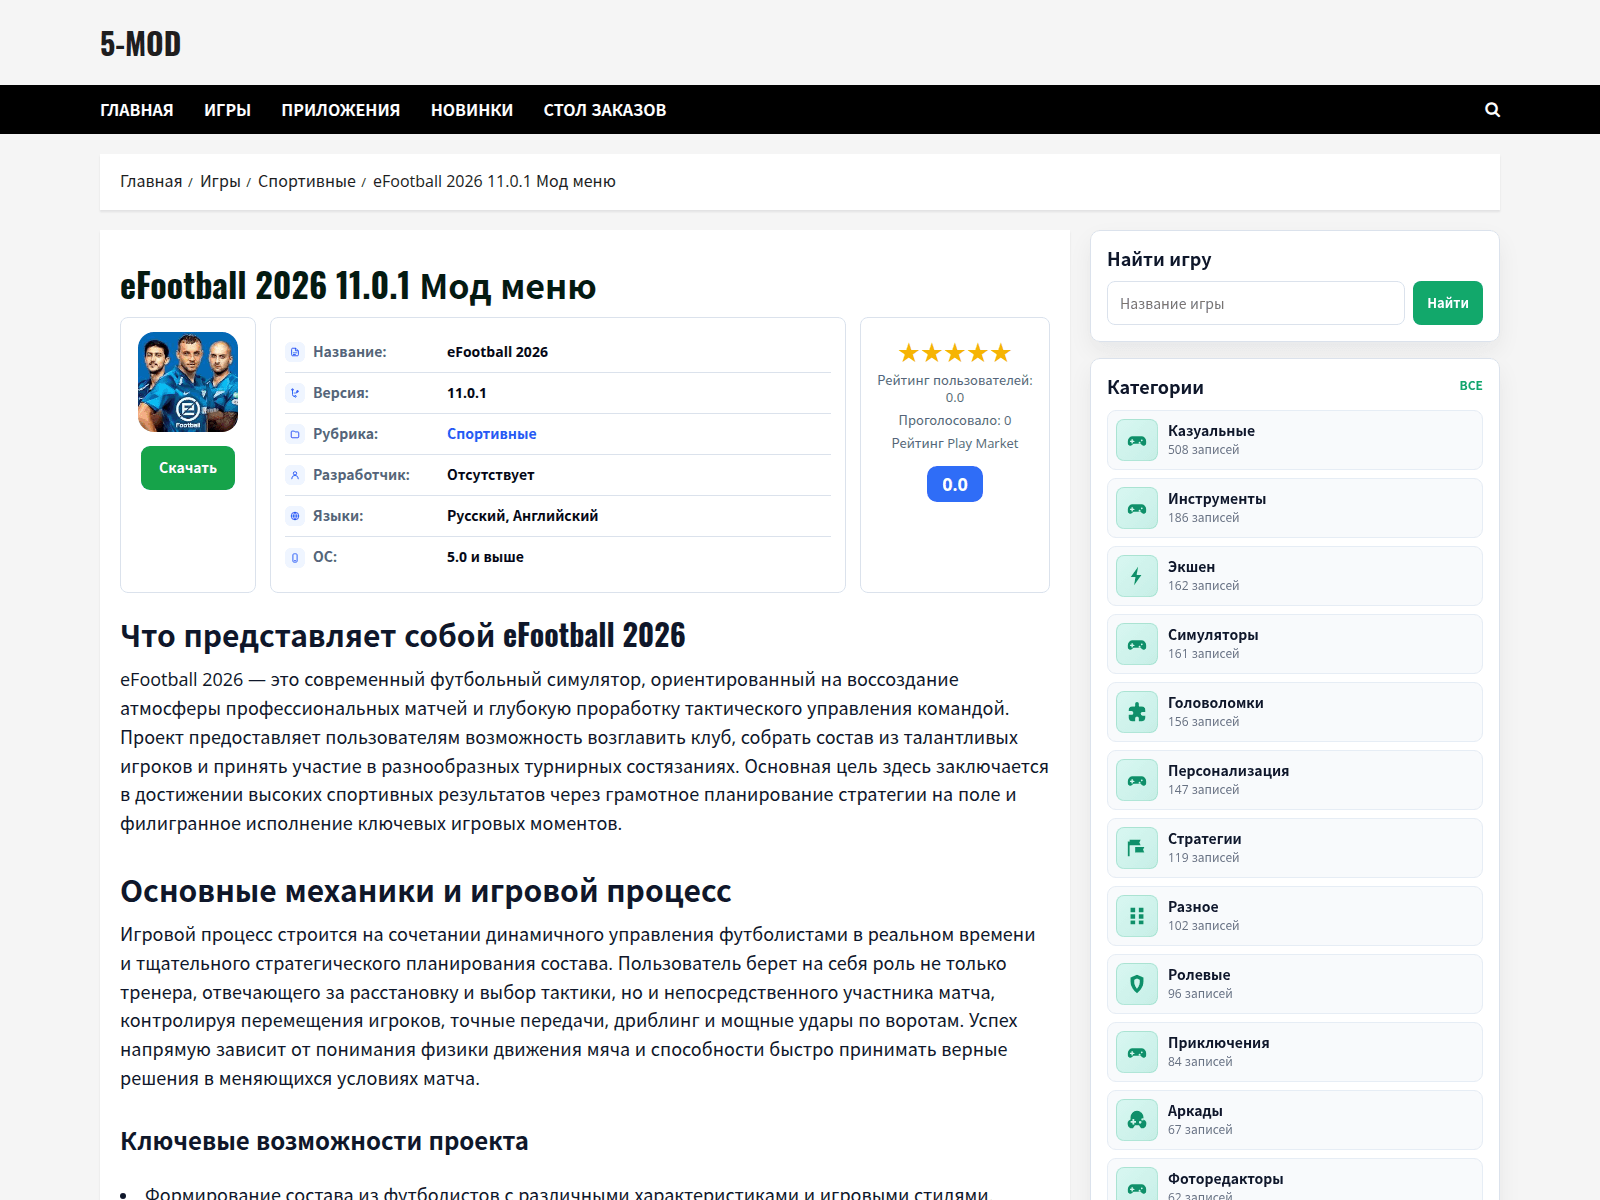This screenshot has width=1600, height=1200.
Task: Click the icon beside Рубрика label
Action: click(x=295, y=434)
